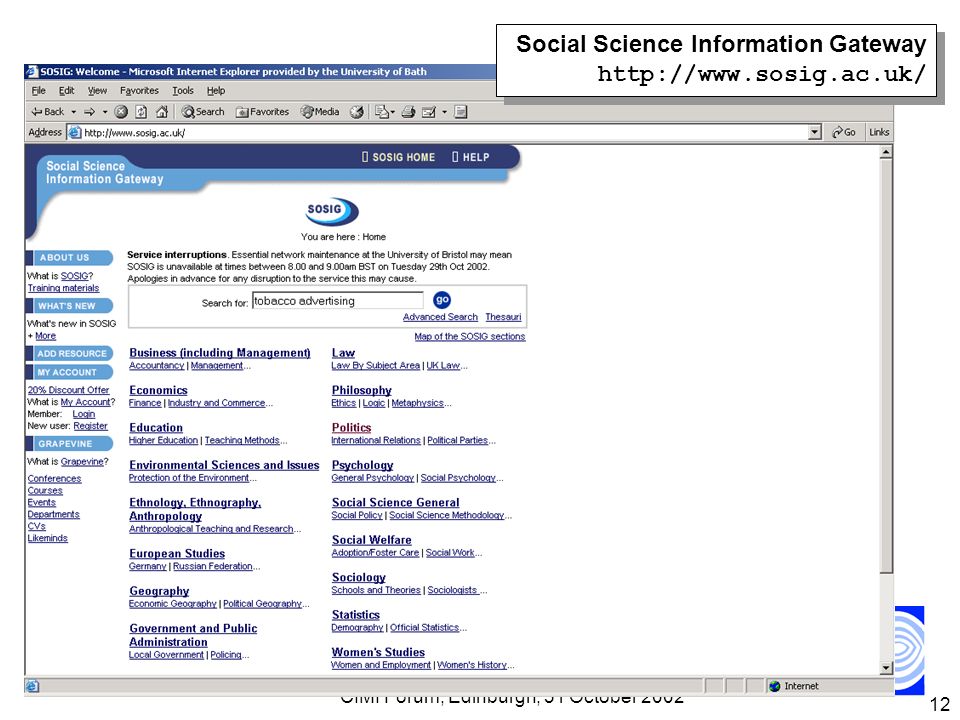Click the vertical scrollbar down arrow
960x720 pixels.
(885, 668)
